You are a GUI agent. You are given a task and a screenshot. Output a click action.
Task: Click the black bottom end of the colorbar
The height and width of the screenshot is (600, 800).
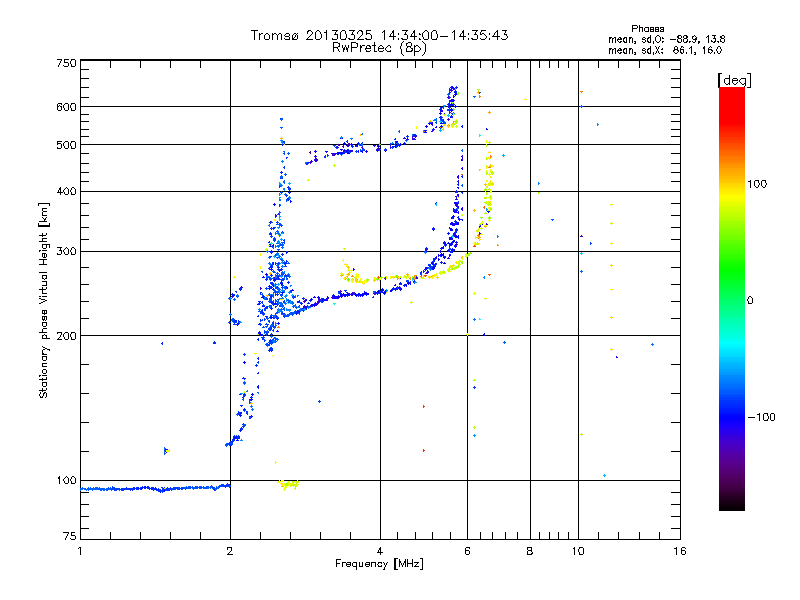click(732, 503)
